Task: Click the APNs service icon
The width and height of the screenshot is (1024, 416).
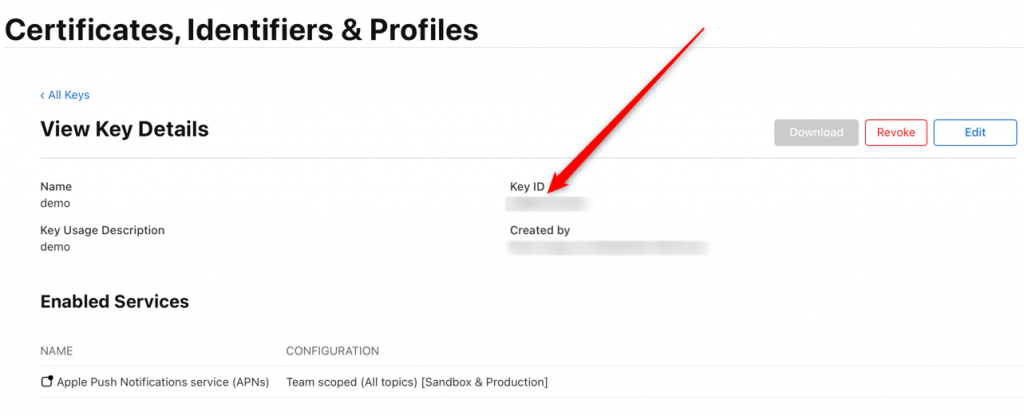Action: (x=46, y=382)
